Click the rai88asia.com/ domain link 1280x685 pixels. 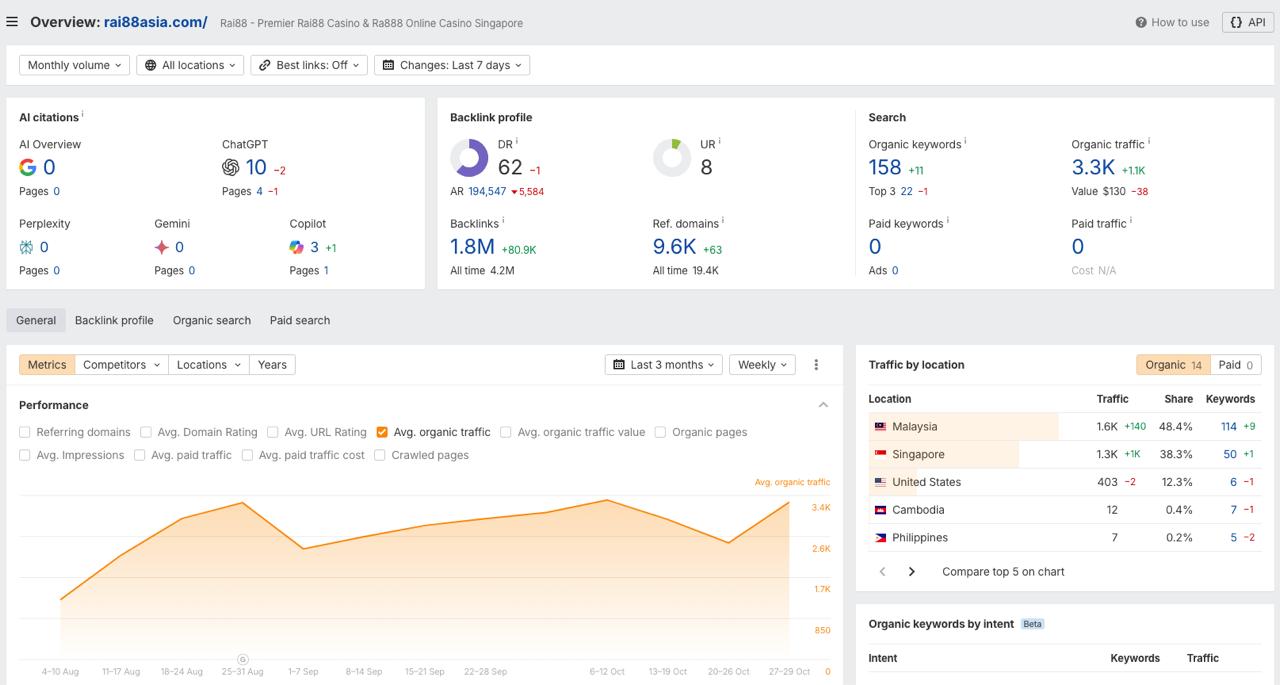tap(155, 22)
